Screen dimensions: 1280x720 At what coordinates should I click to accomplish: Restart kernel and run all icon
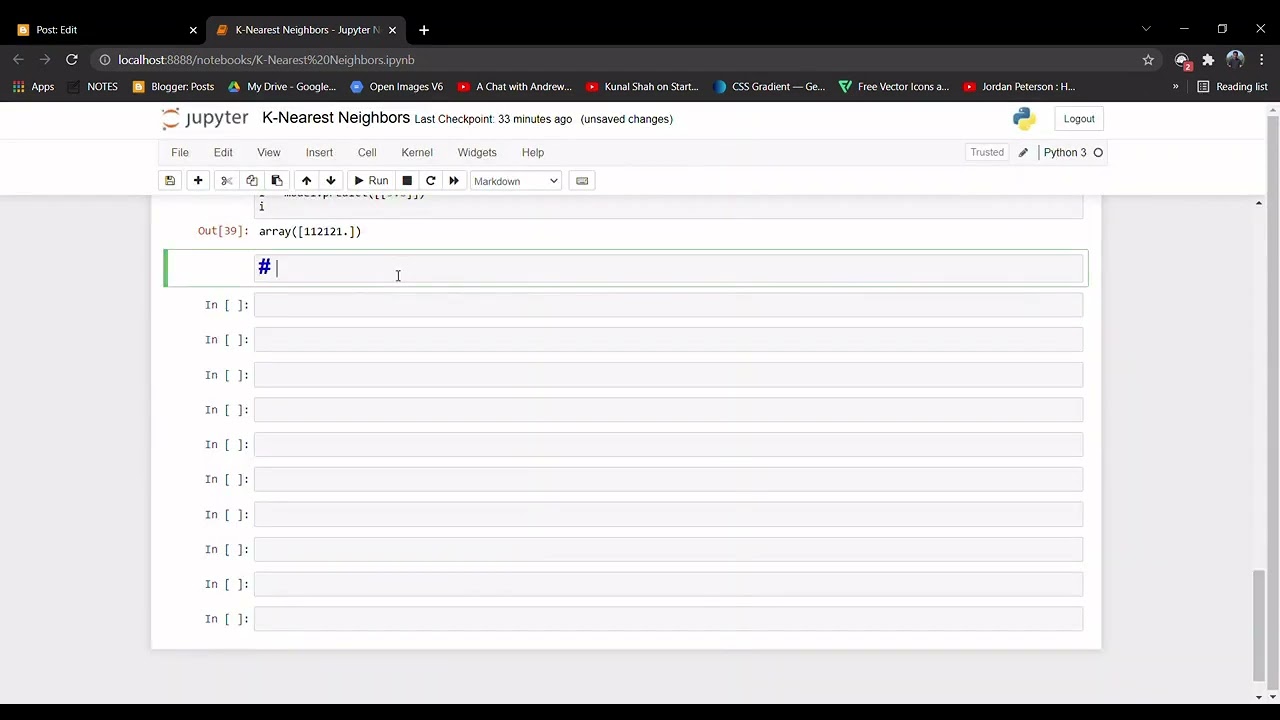click(x=454, y=181)
